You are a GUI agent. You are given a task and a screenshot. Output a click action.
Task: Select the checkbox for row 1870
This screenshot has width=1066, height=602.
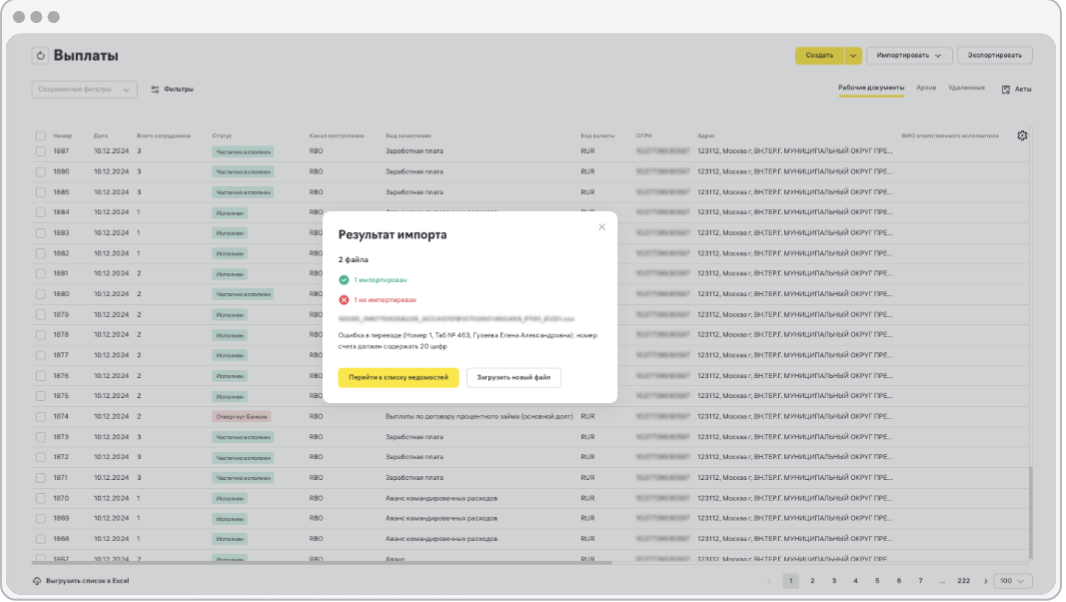click(41, 497)
